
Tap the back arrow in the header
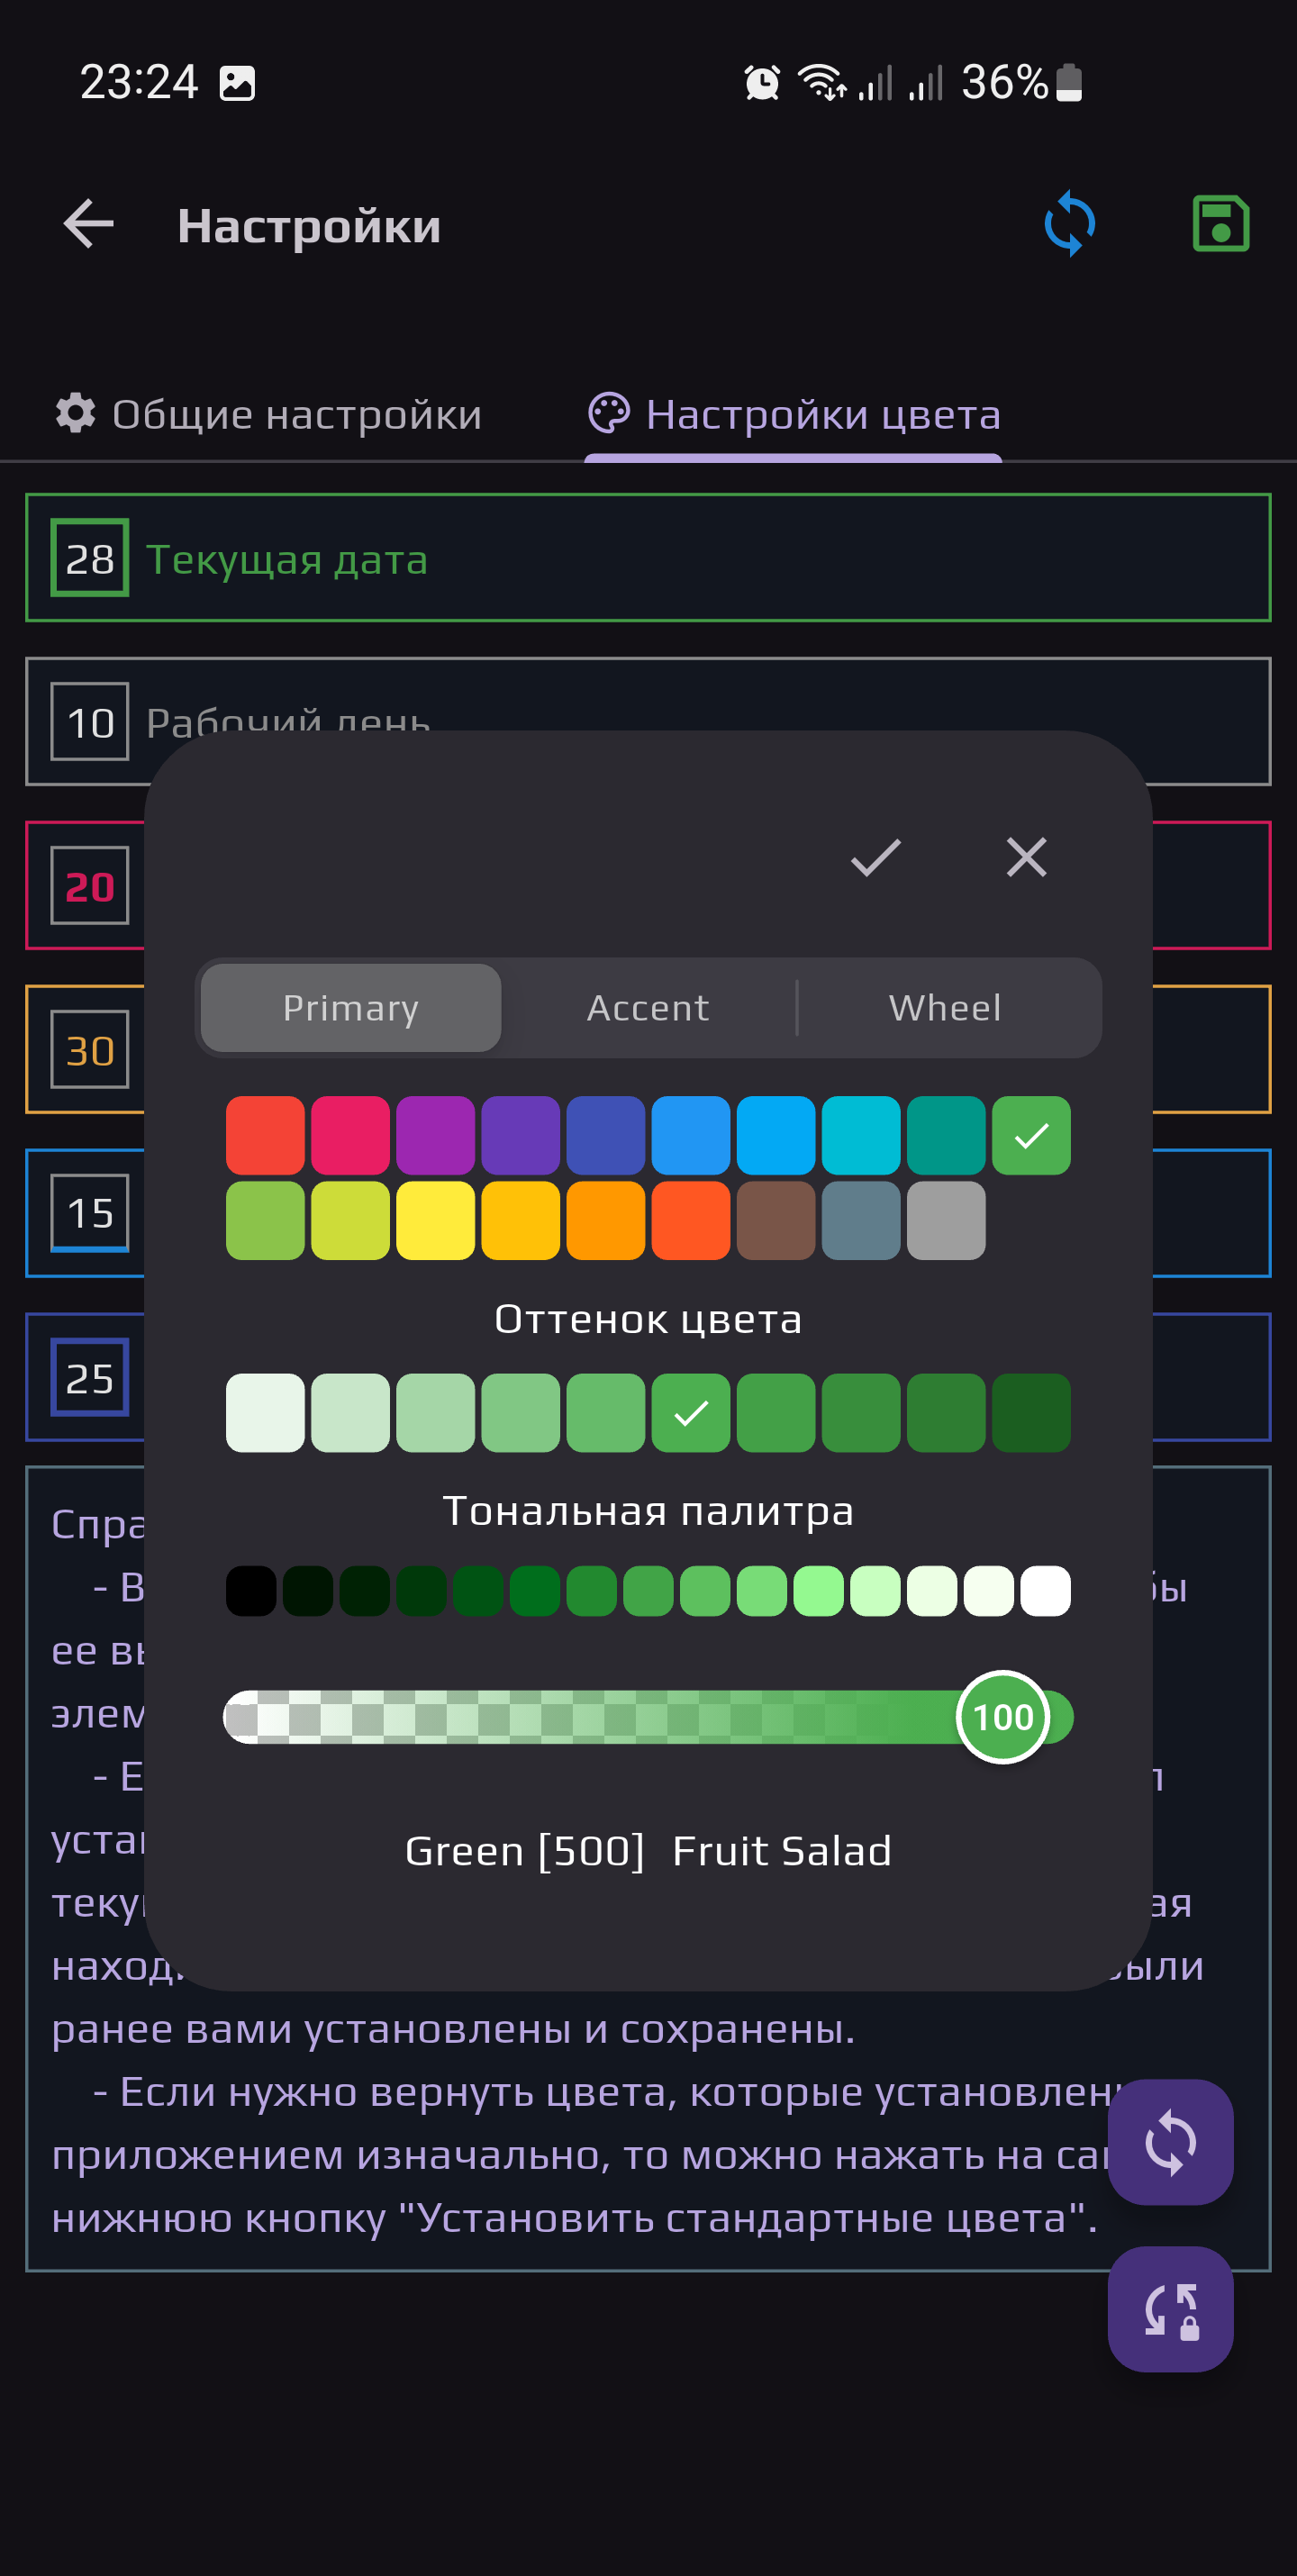coord(88,224)
